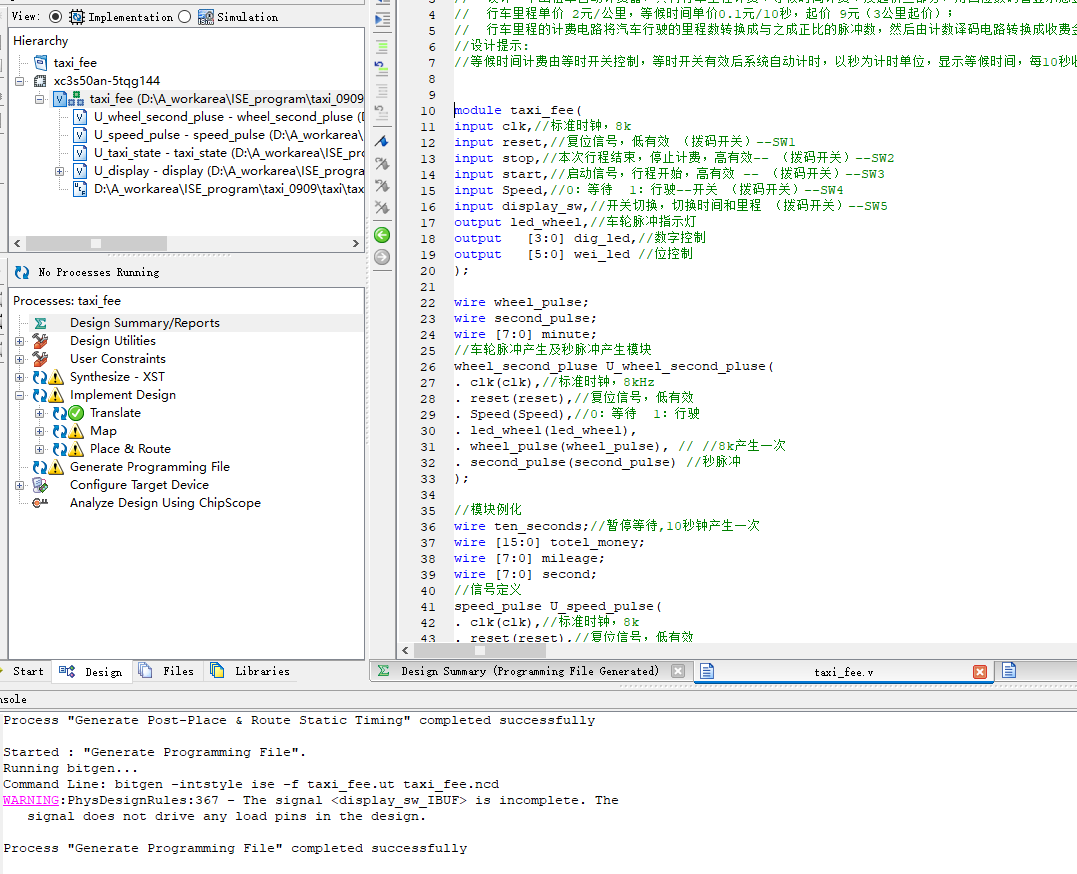1077x874 pixels.
Task: Select Generate Programming File process
Action: click(149, 467)
